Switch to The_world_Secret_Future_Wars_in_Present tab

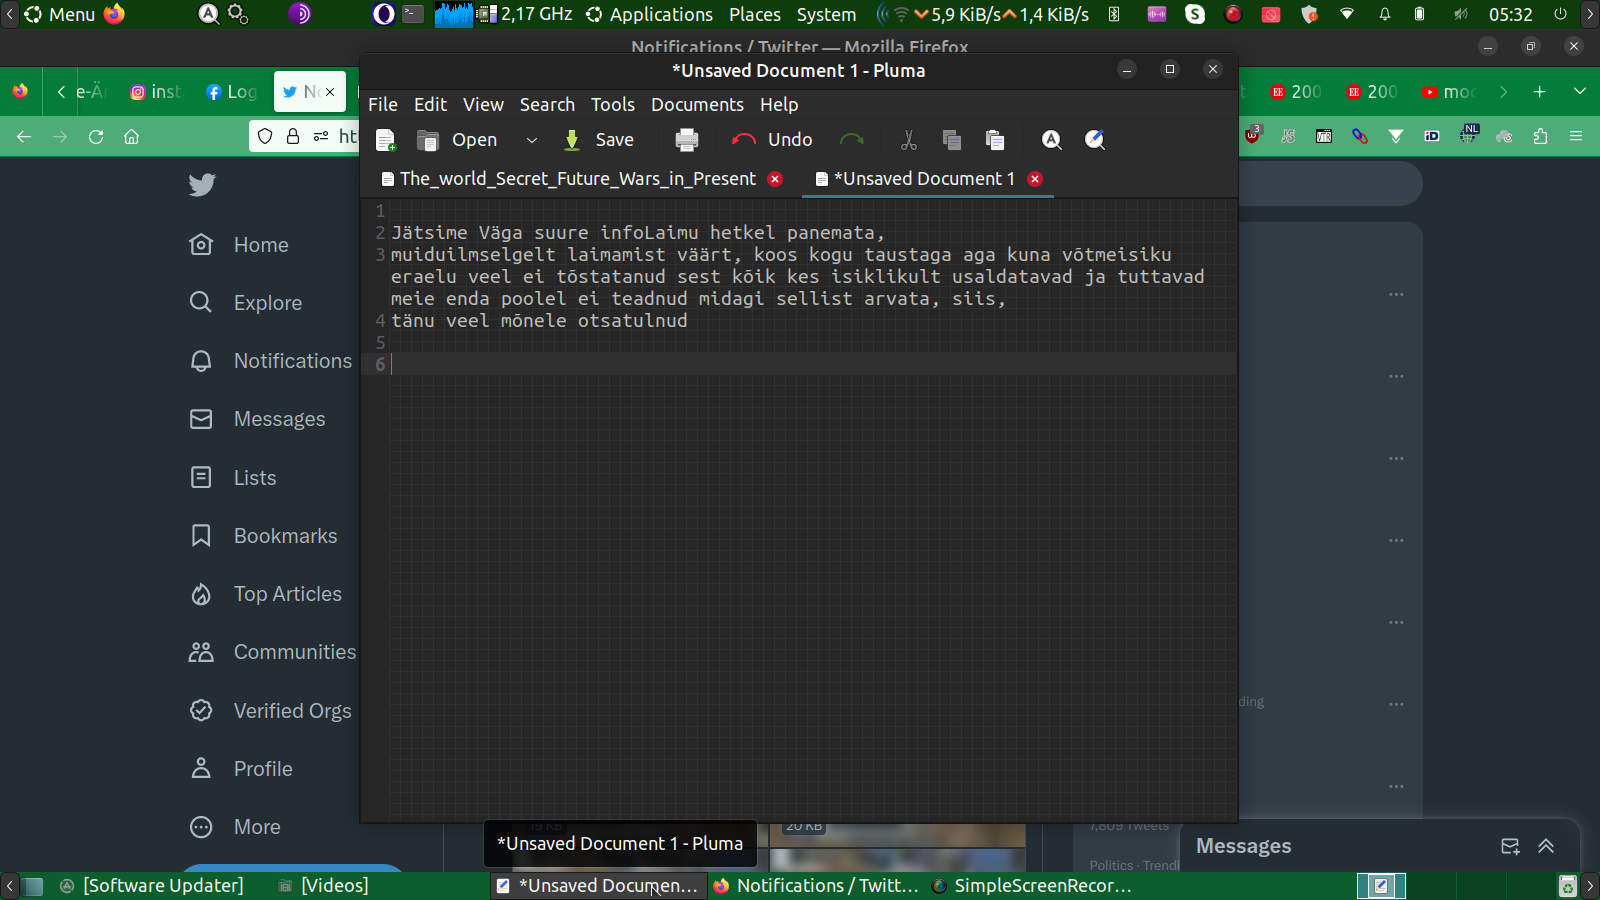point(578,179)
